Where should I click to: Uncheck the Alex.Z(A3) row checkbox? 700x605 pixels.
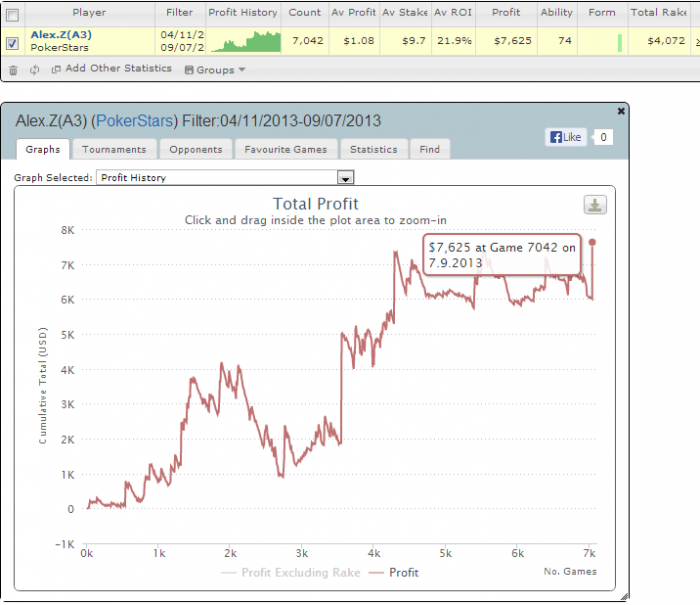pos(12,43)
